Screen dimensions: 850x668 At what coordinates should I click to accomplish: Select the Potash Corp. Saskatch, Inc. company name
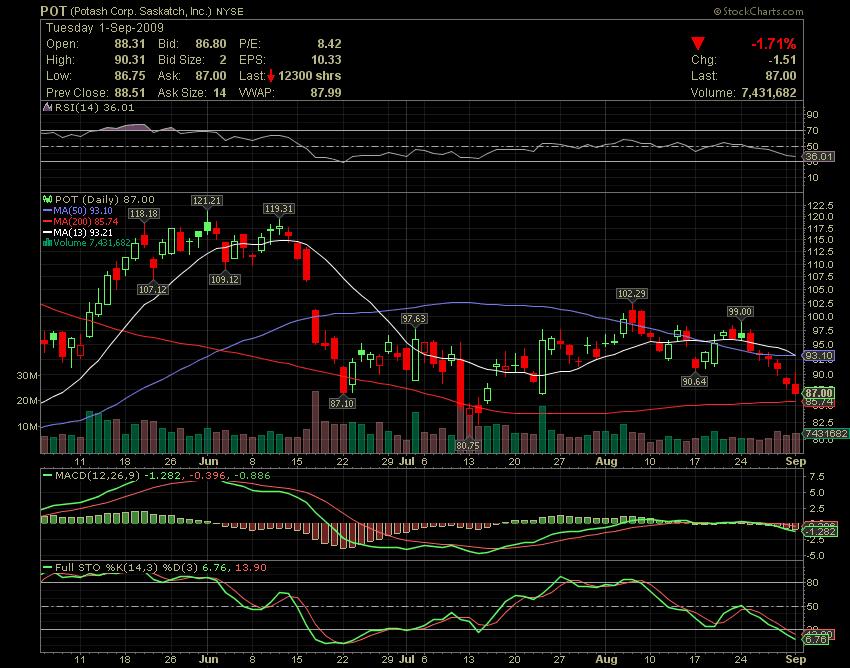click(141, 11)
